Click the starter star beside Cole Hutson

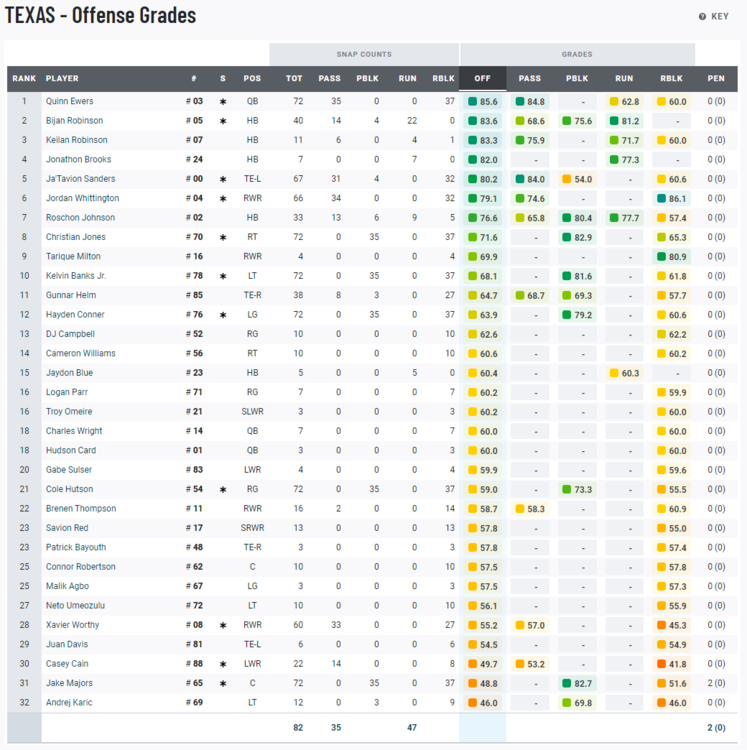223,490
